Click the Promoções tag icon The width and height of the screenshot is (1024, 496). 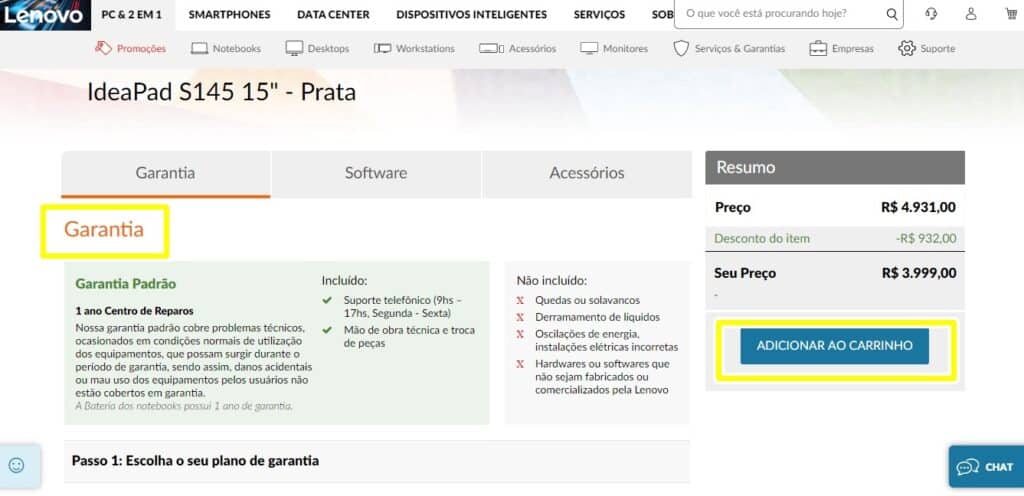tap(103, 48)
